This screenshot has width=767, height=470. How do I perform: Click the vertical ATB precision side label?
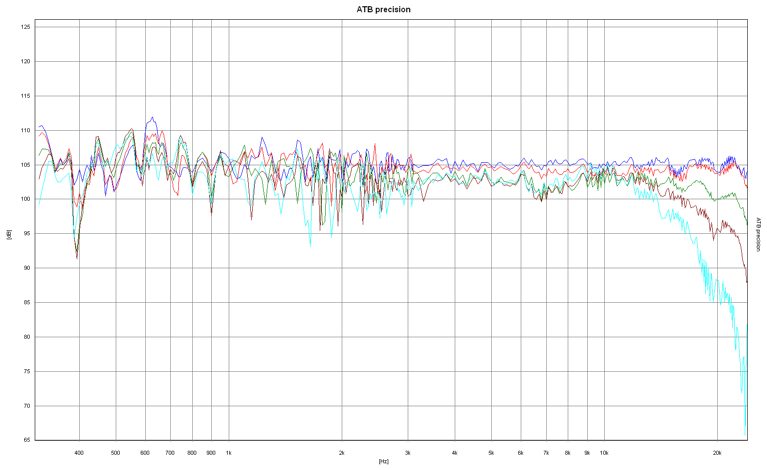[x=758, y=234]
